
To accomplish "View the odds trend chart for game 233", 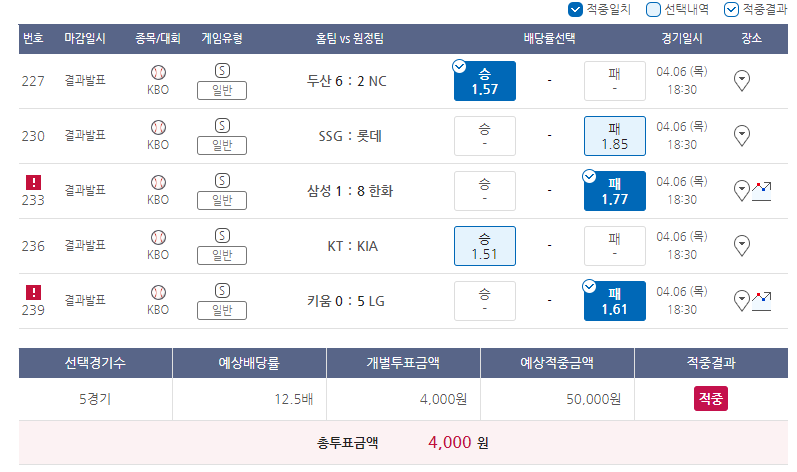I will pyautogui.click(x=761, y=192).
